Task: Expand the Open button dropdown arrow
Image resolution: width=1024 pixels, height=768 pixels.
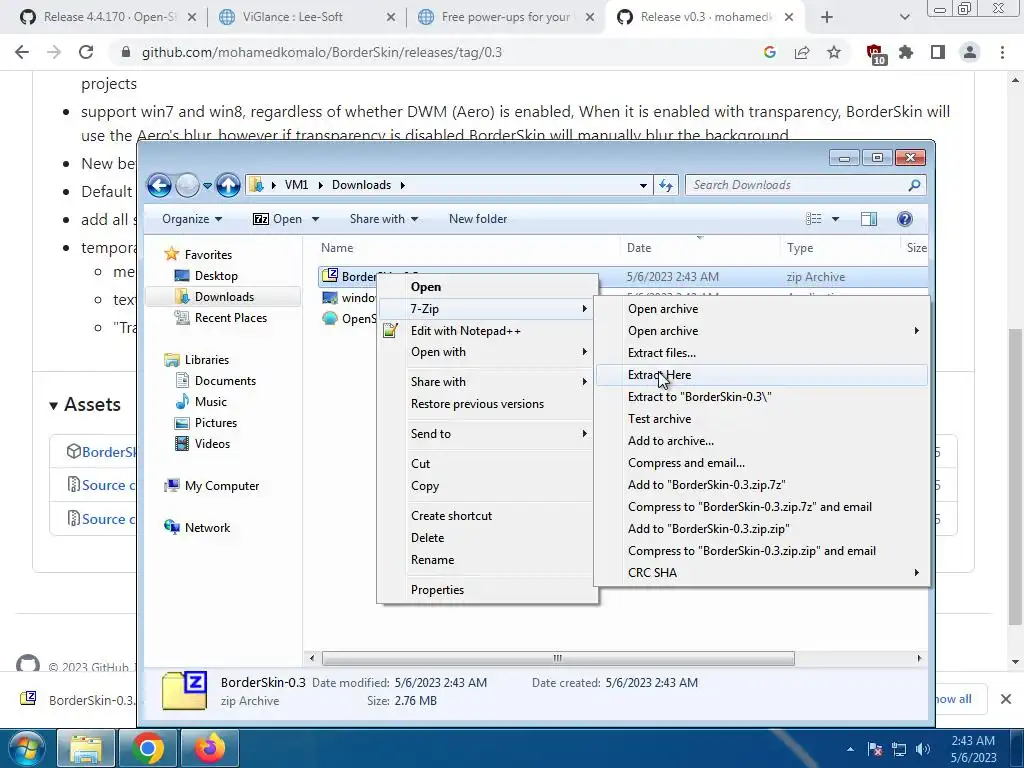Action: (x=315, y=219)
